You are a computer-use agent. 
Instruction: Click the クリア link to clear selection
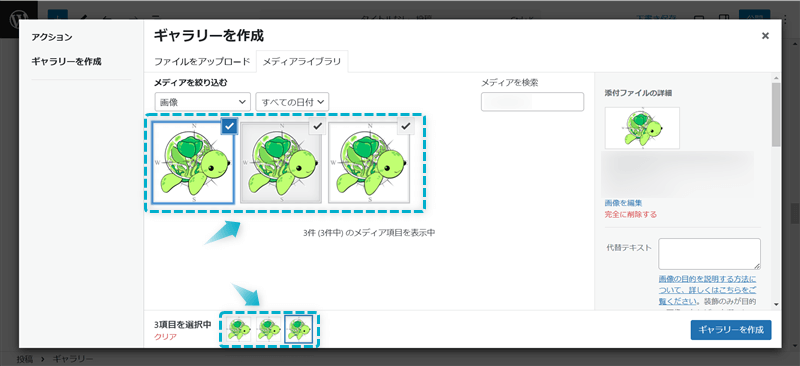point(164,337)
